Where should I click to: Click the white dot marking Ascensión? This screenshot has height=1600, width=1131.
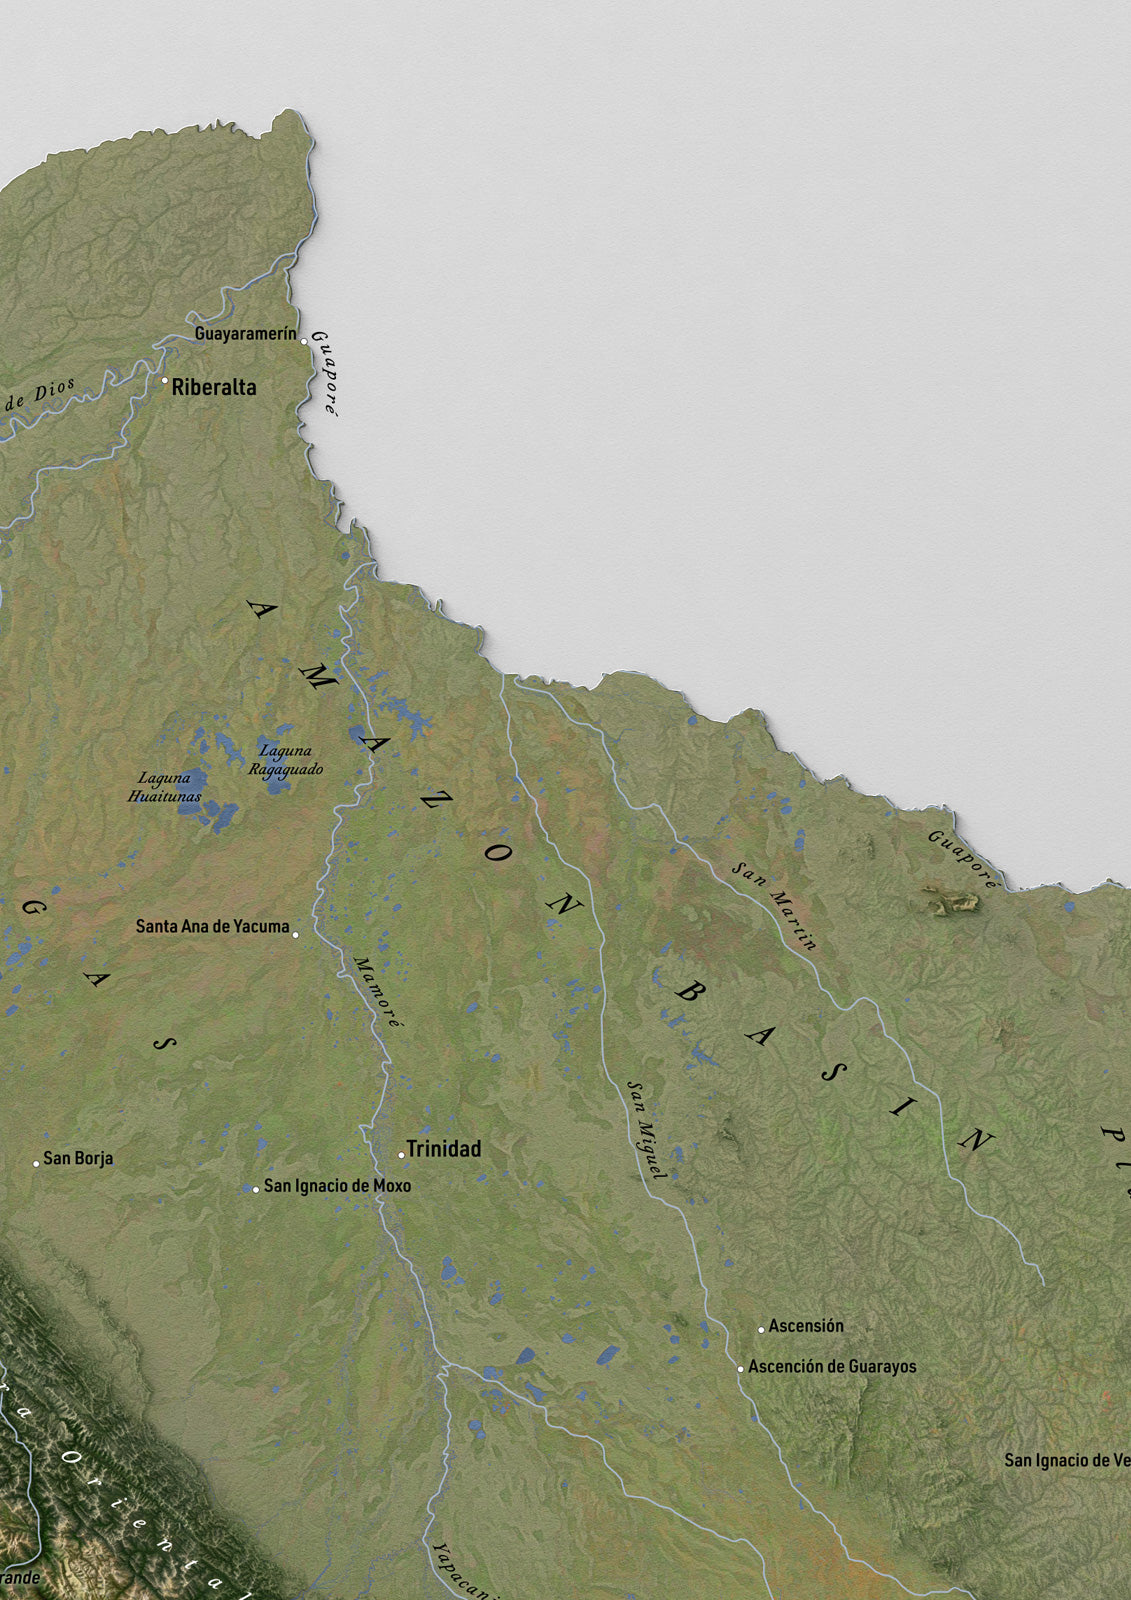761,1330
